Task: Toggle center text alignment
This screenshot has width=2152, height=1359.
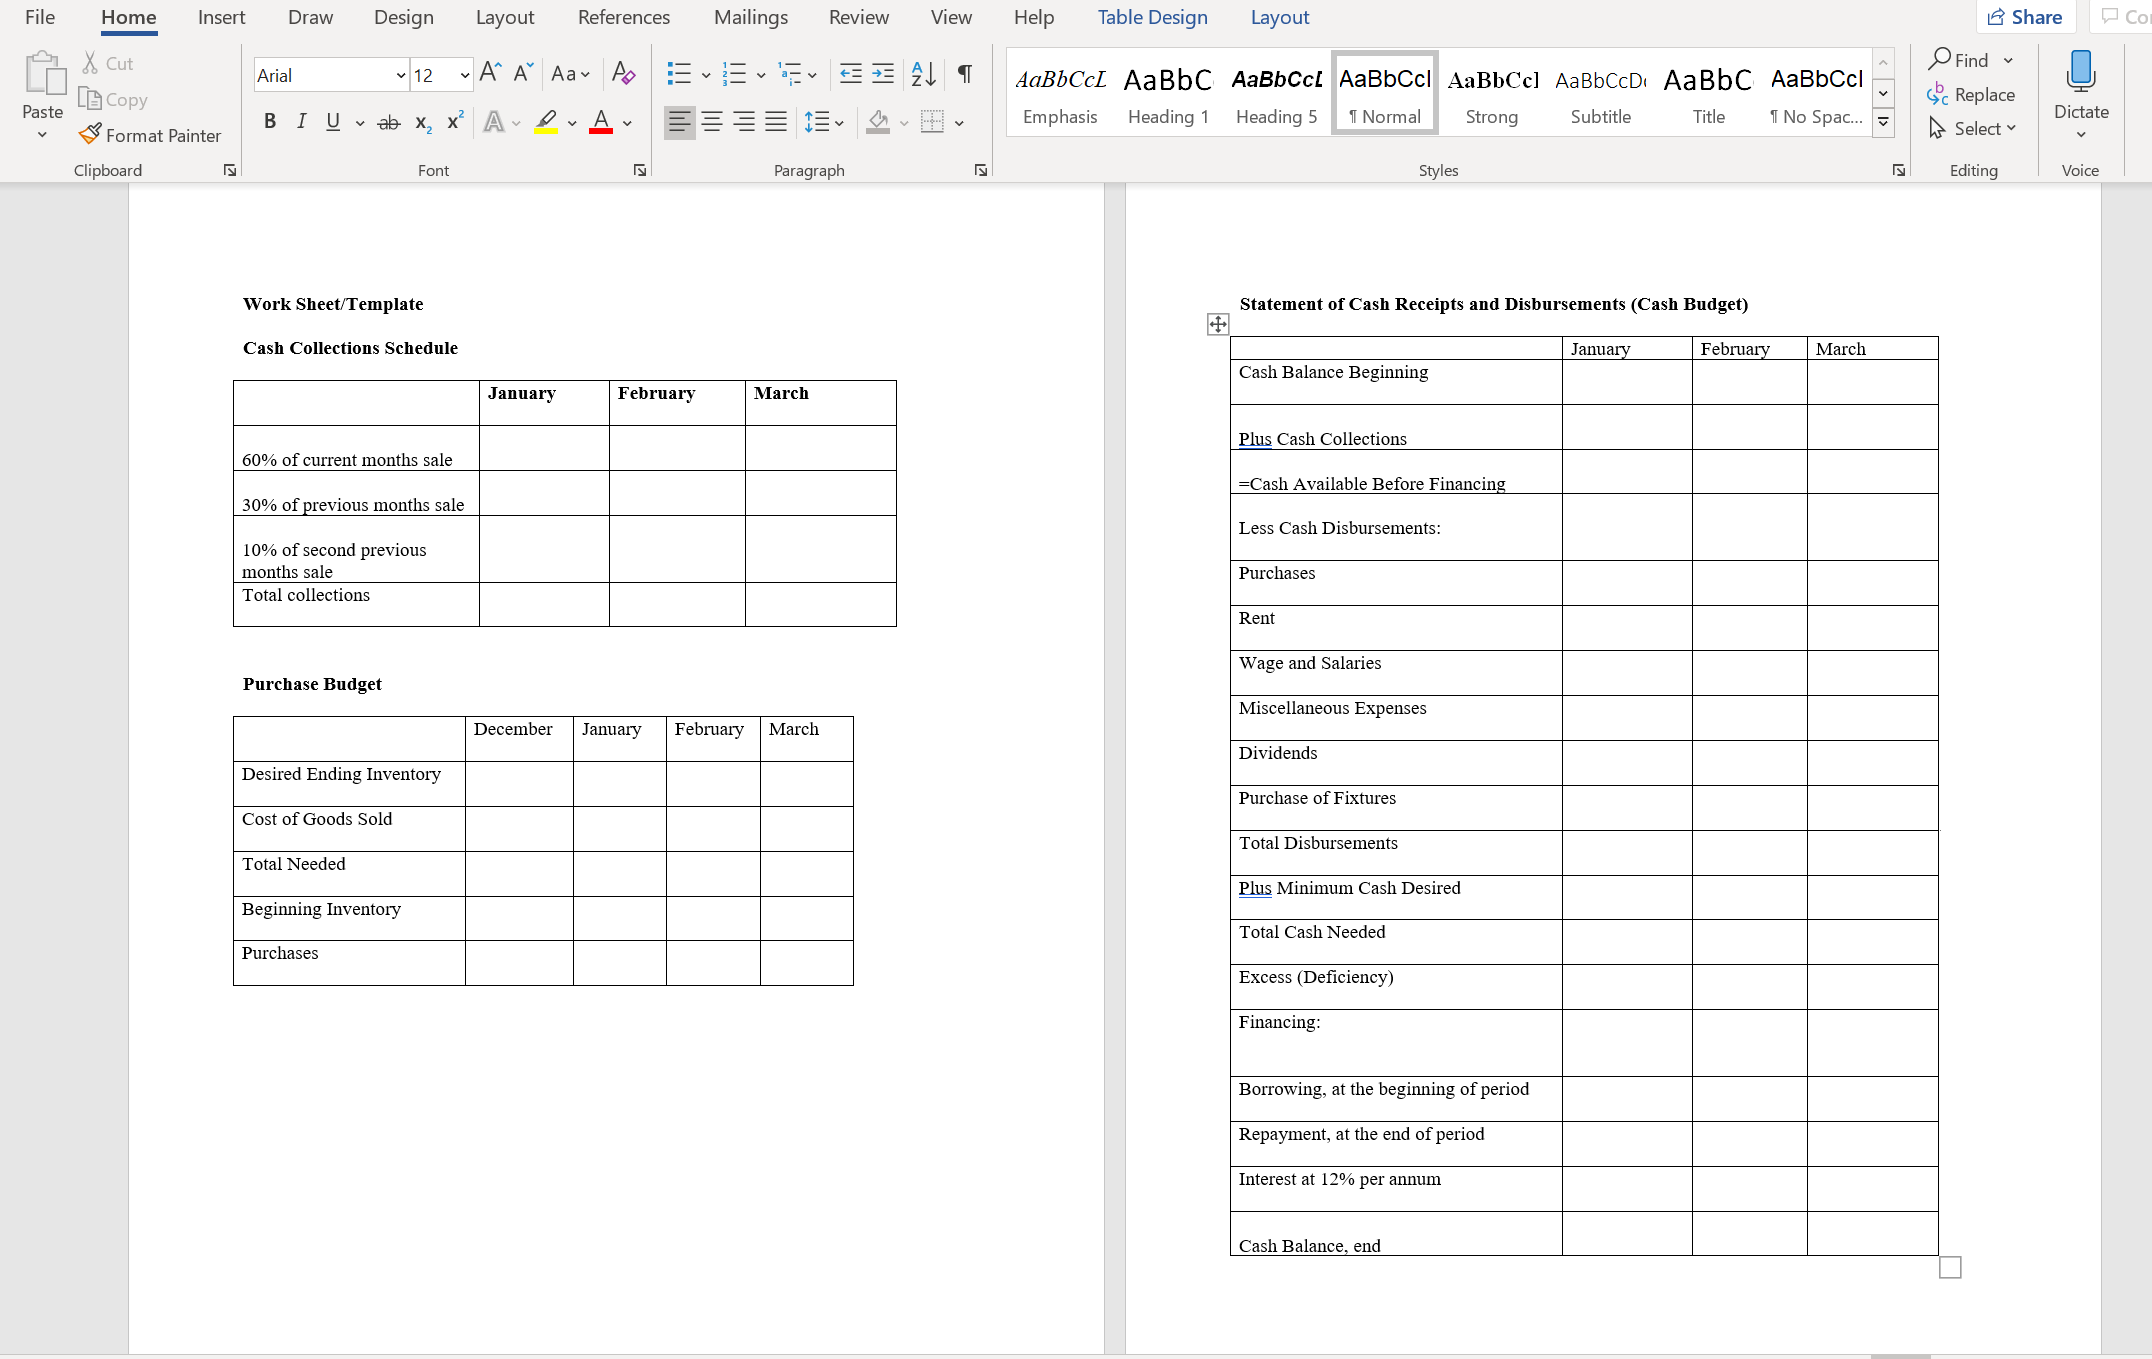Action: pos(711,122)
